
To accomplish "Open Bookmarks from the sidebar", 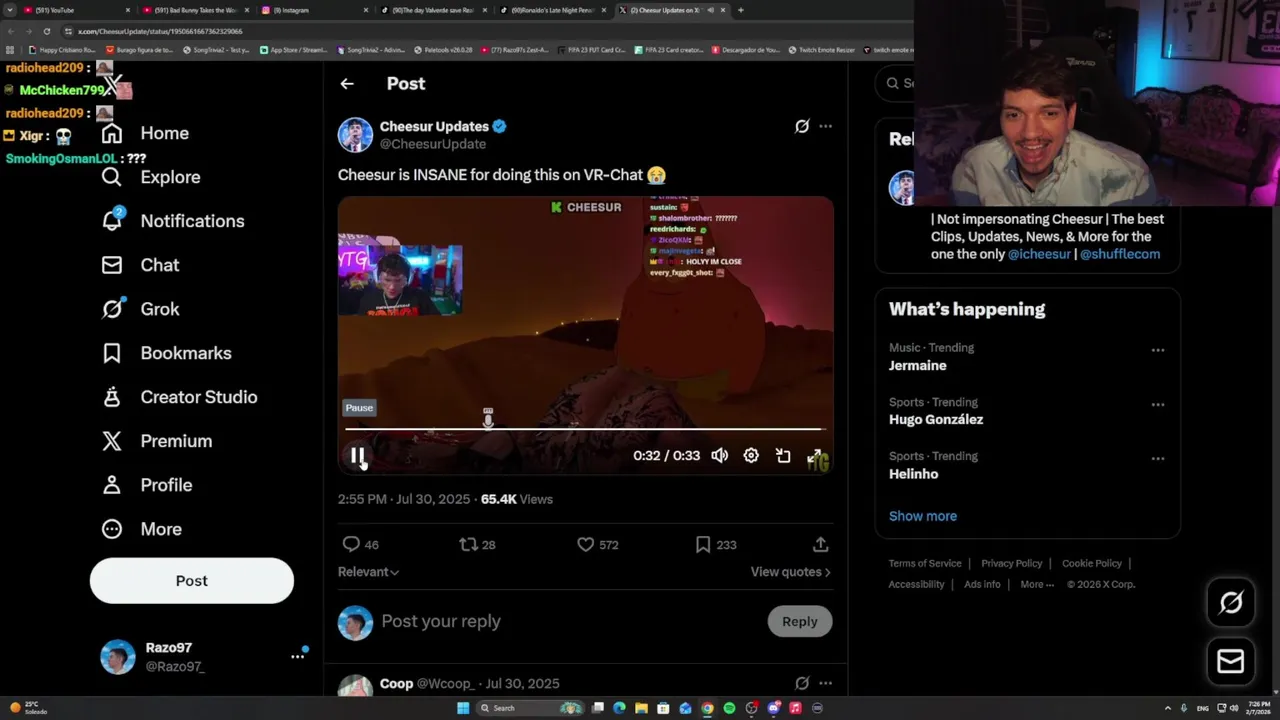I will coord(166,353).
